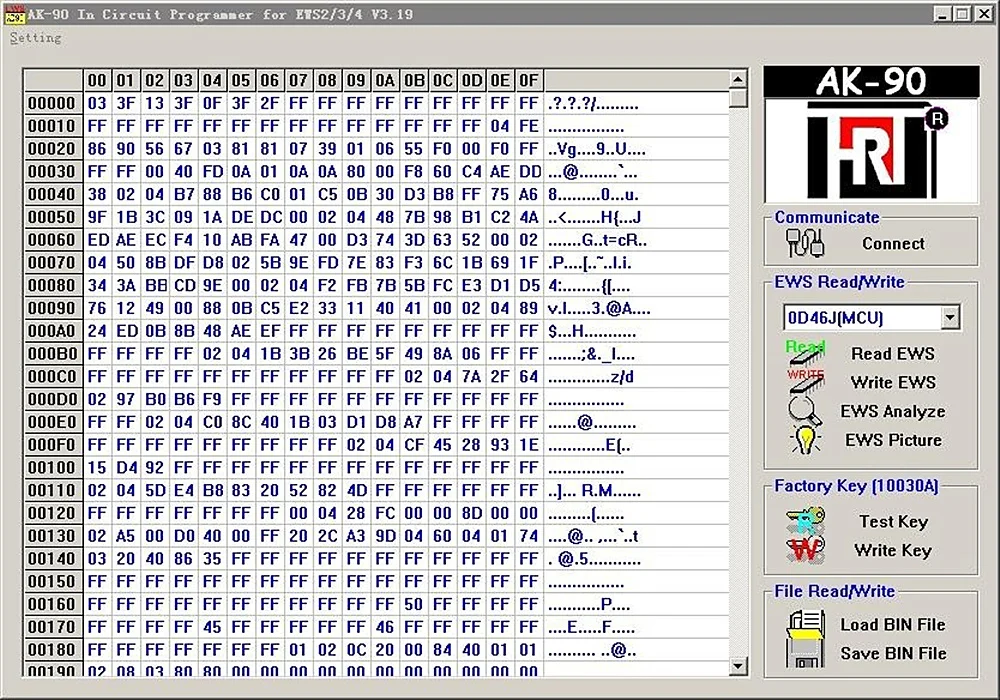The image size is (1000, 700).
Task: Click byte 15 at start of row 00100
Action: coord(97,468)
